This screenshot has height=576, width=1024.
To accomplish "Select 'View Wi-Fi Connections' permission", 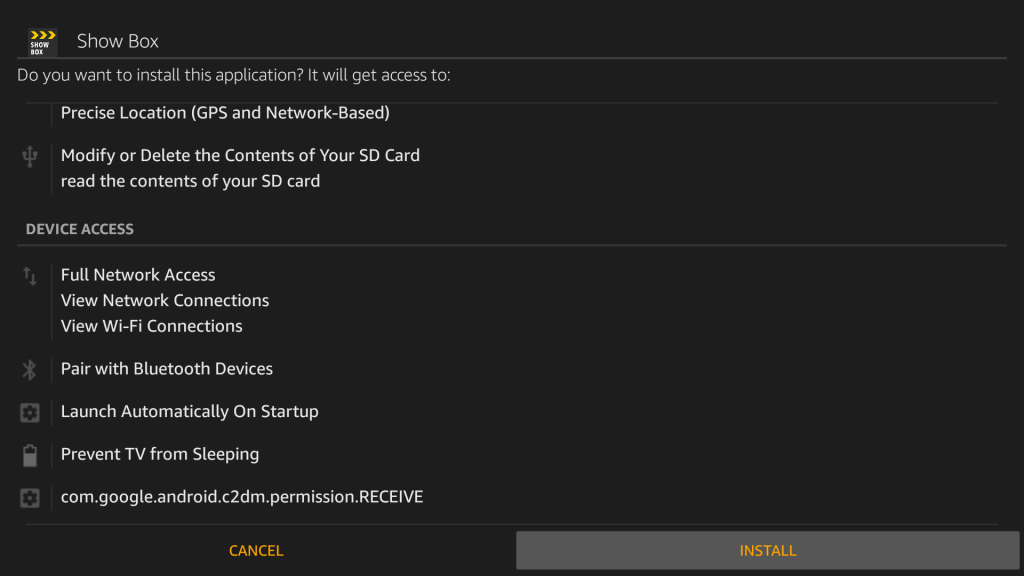I will [x=152, y=326].
